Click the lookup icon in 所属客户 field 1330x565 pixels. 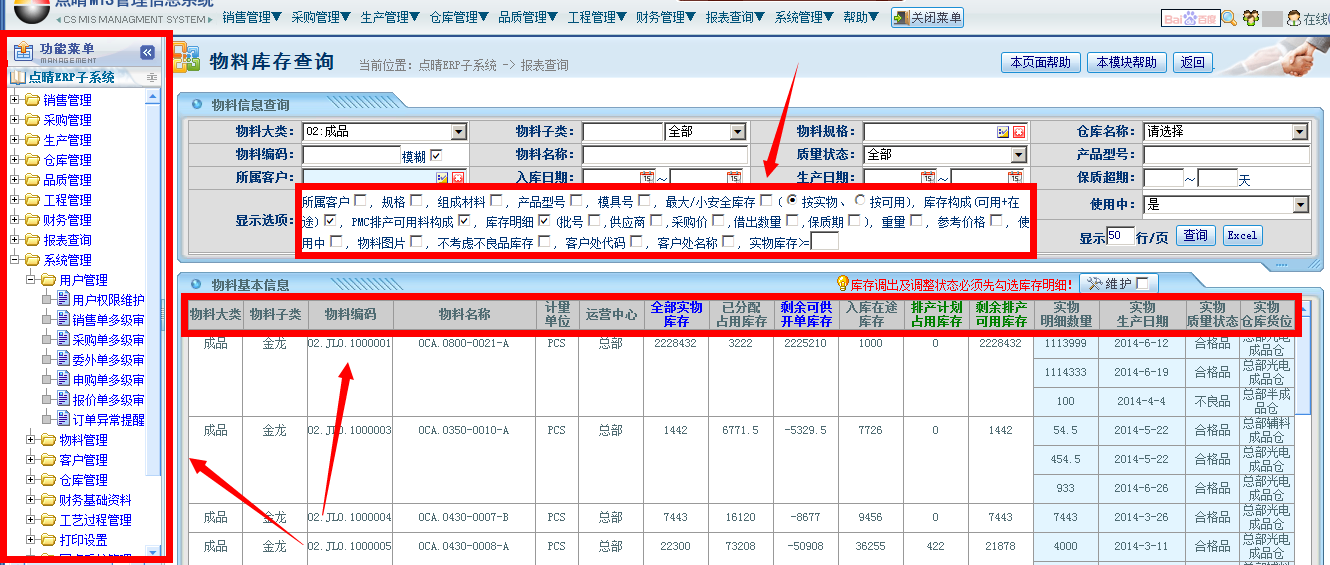click(x=443, y=178)
